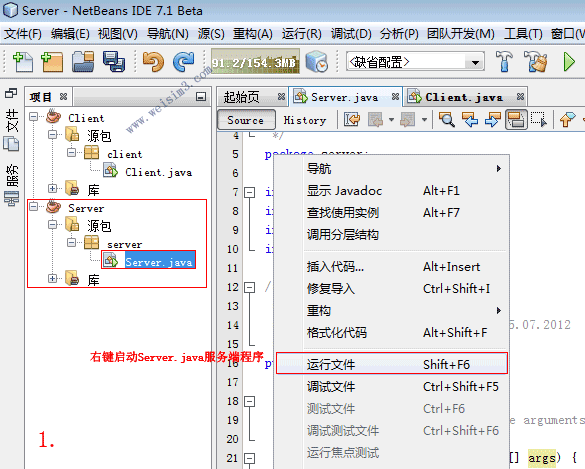Screen dimensions: 585x469
Task: Click the Redo arrow icon
Action: [x=183, y=62]
